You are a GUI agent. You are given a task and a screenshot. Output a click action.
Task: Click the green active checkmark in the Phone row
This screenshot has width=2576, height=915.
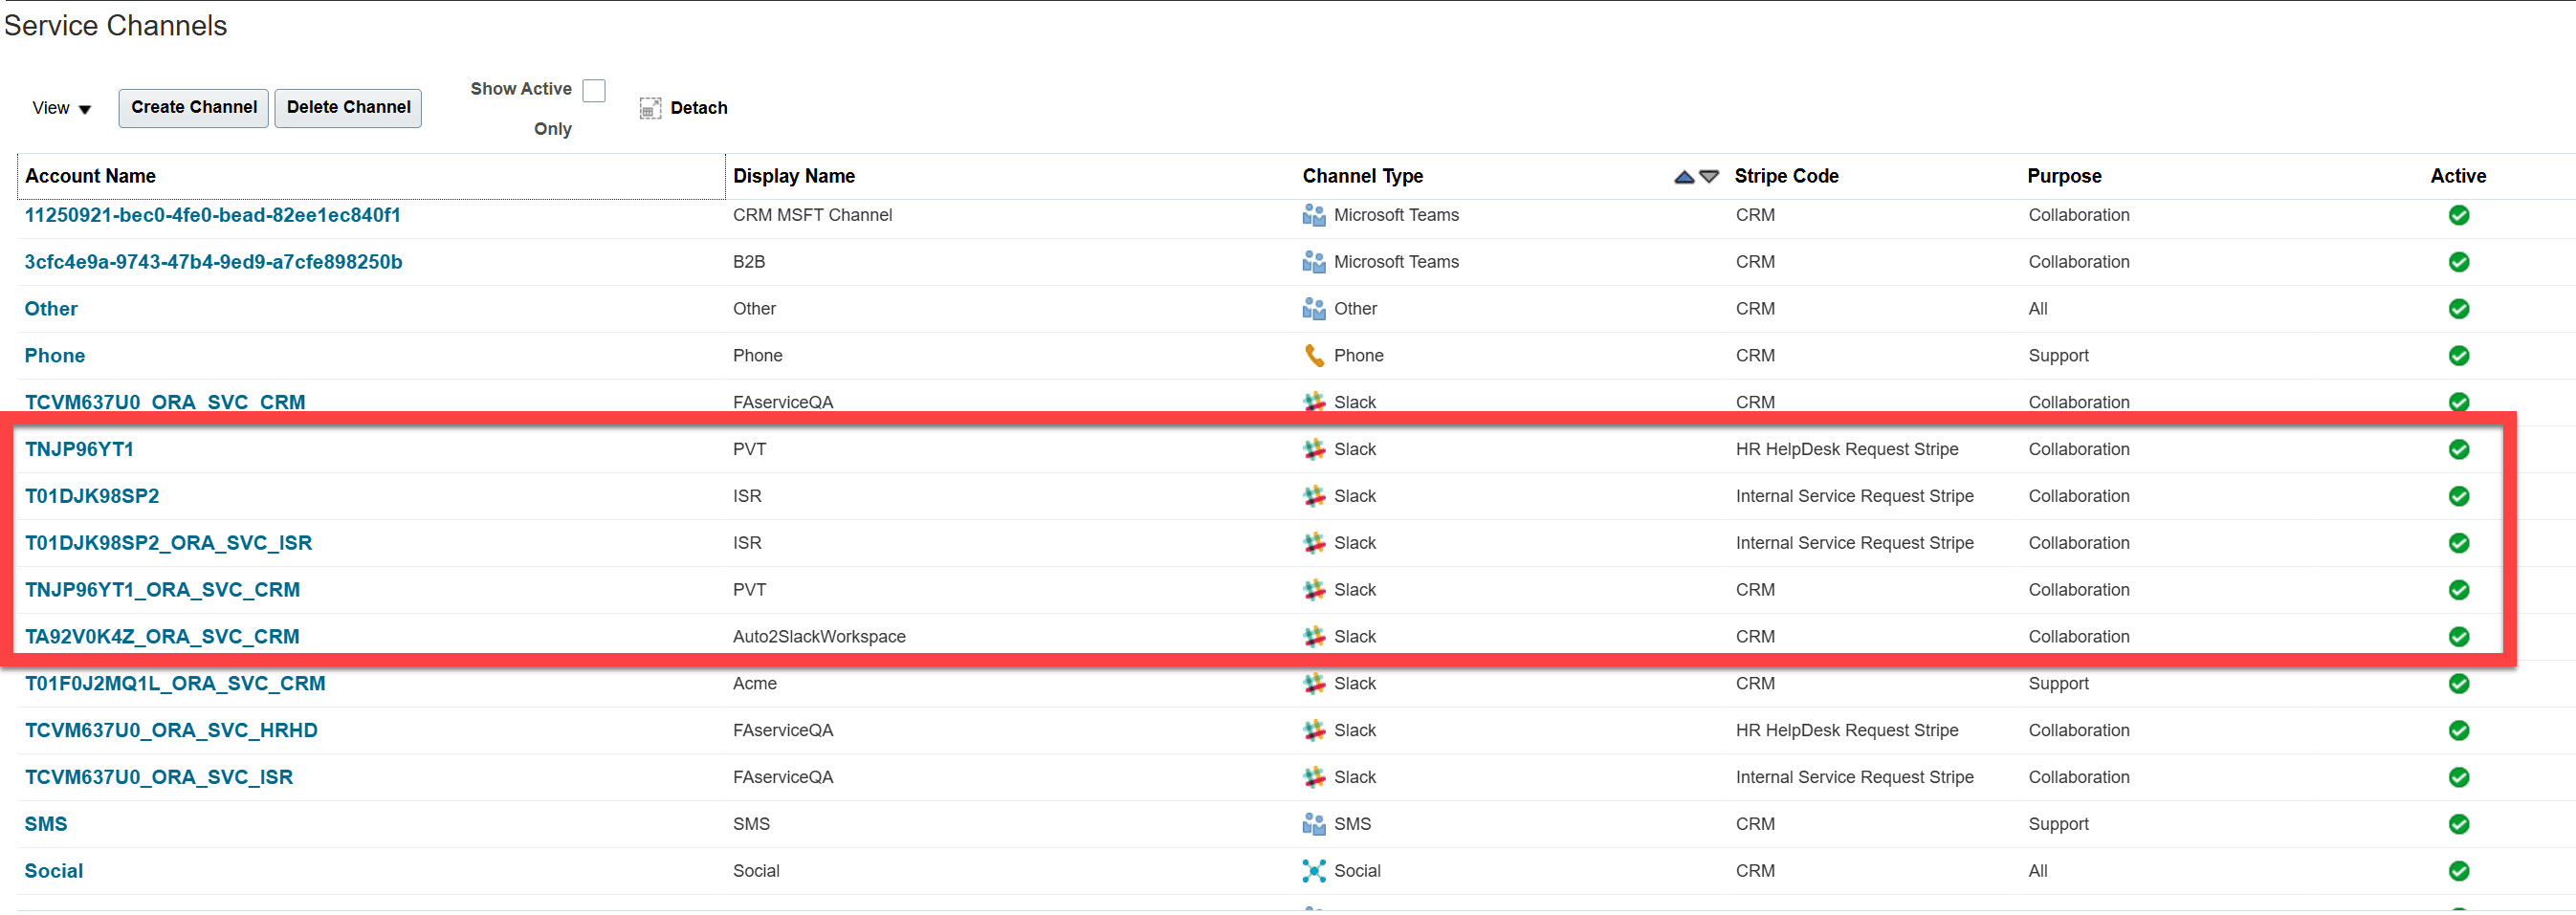click(2459, 356)
